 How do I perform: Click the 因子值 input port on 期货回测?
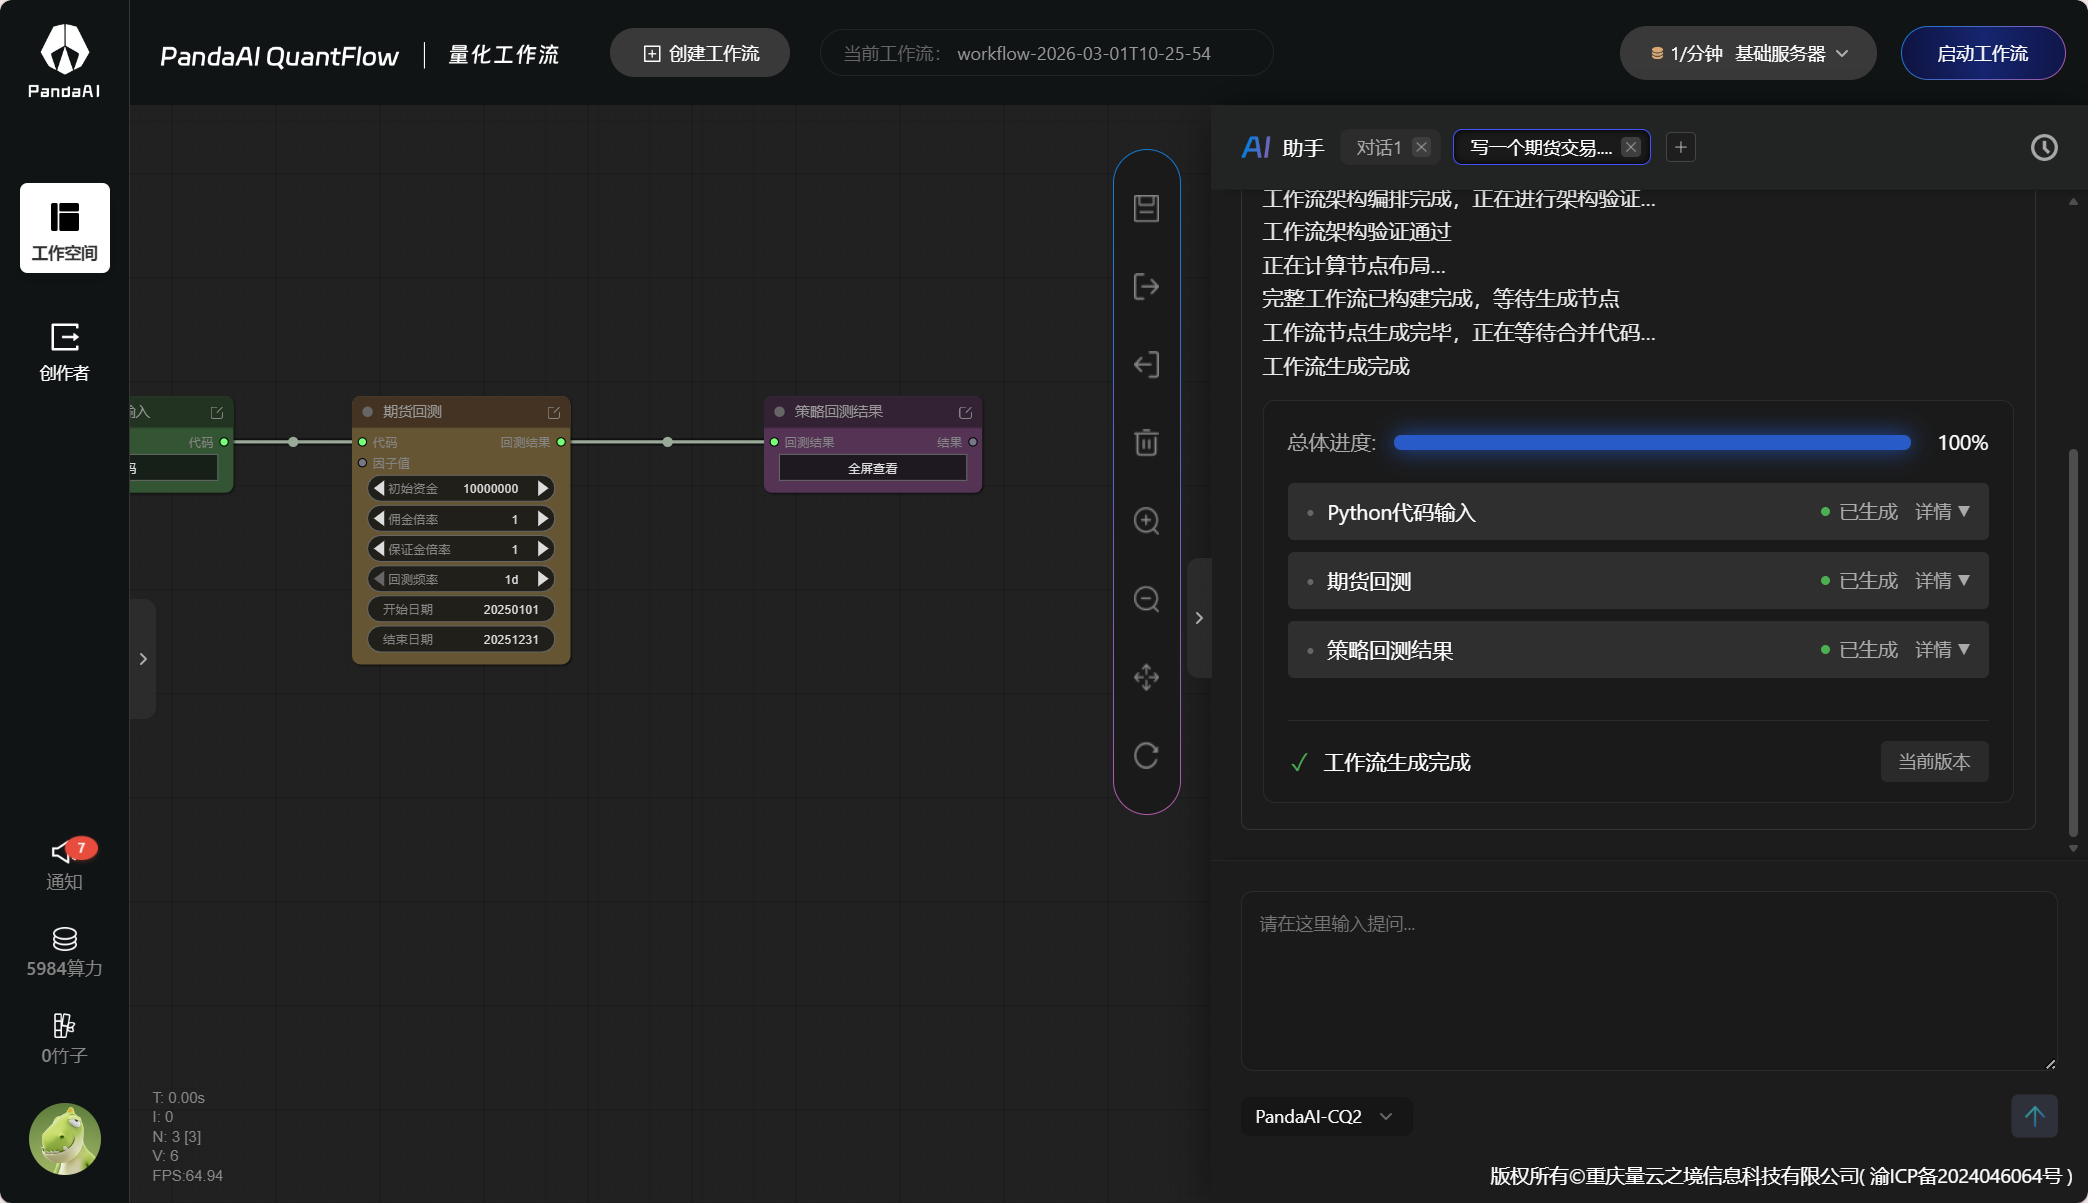click(362, 463)
